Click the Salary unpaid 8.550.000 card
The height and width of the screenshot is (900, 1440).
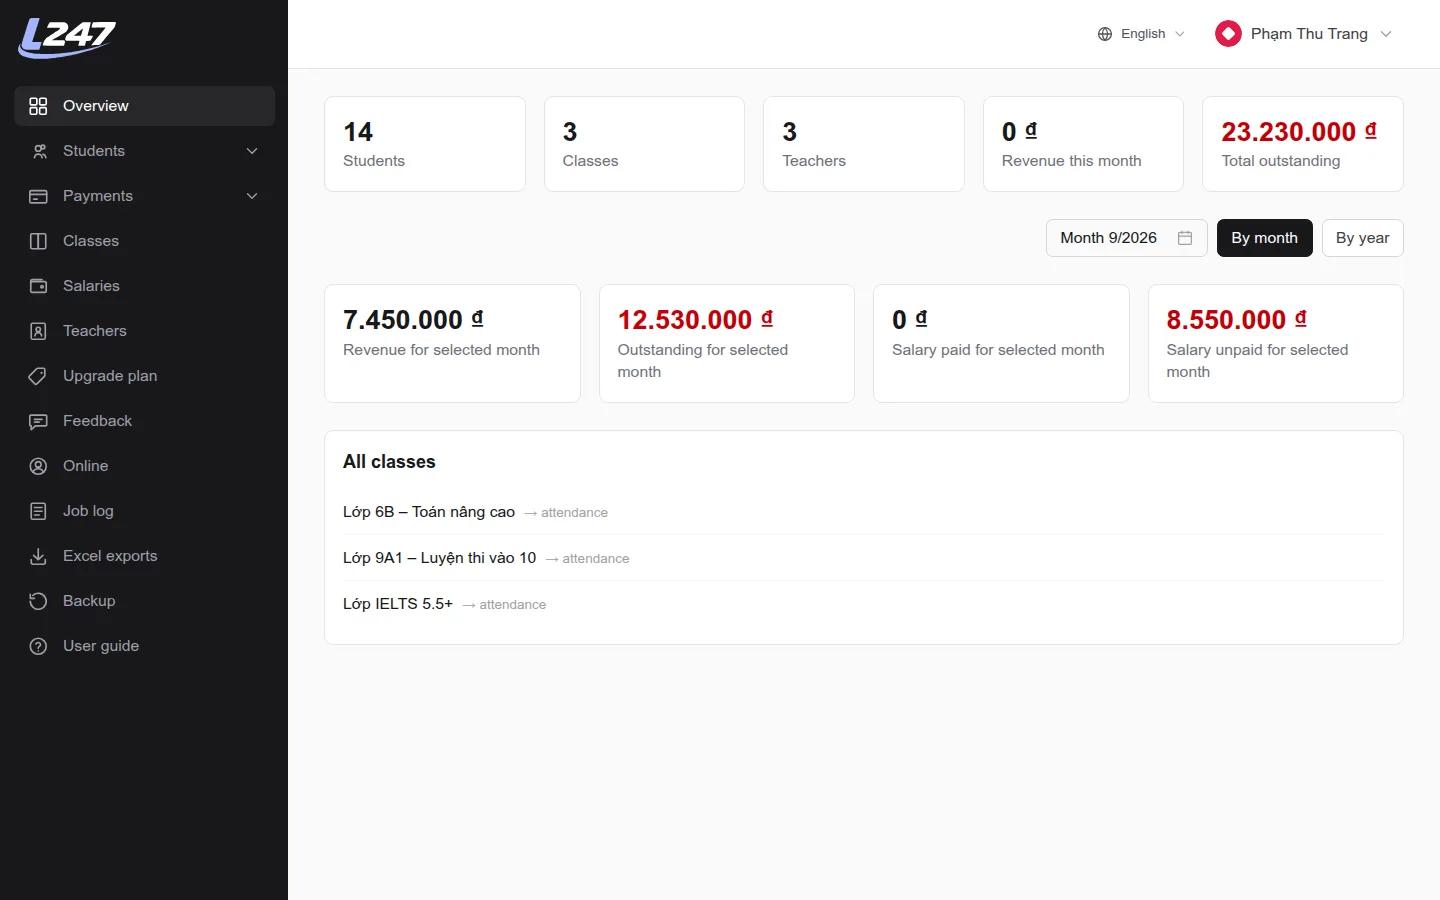coord(1276,344)
